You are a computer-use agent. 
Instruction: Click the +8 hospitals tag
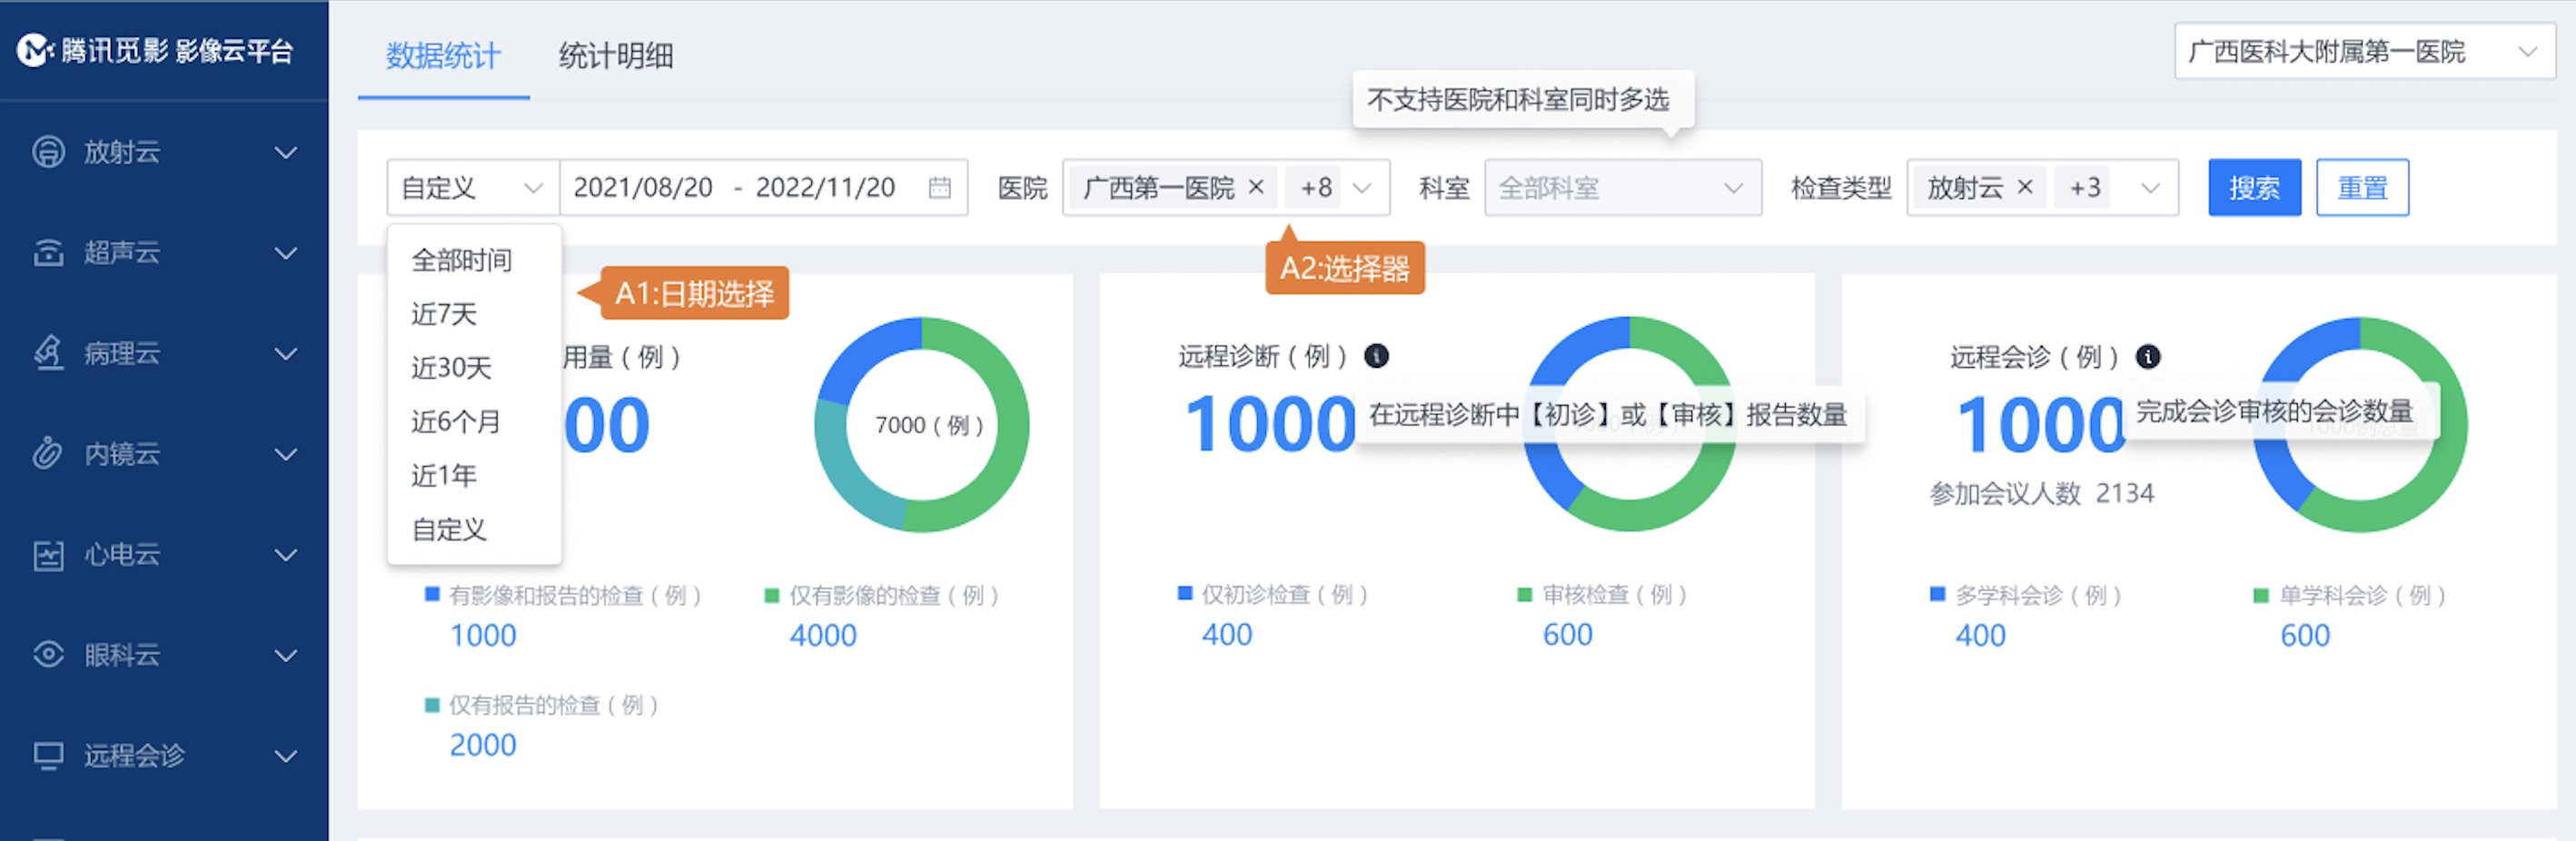[x=1316, y=187]
